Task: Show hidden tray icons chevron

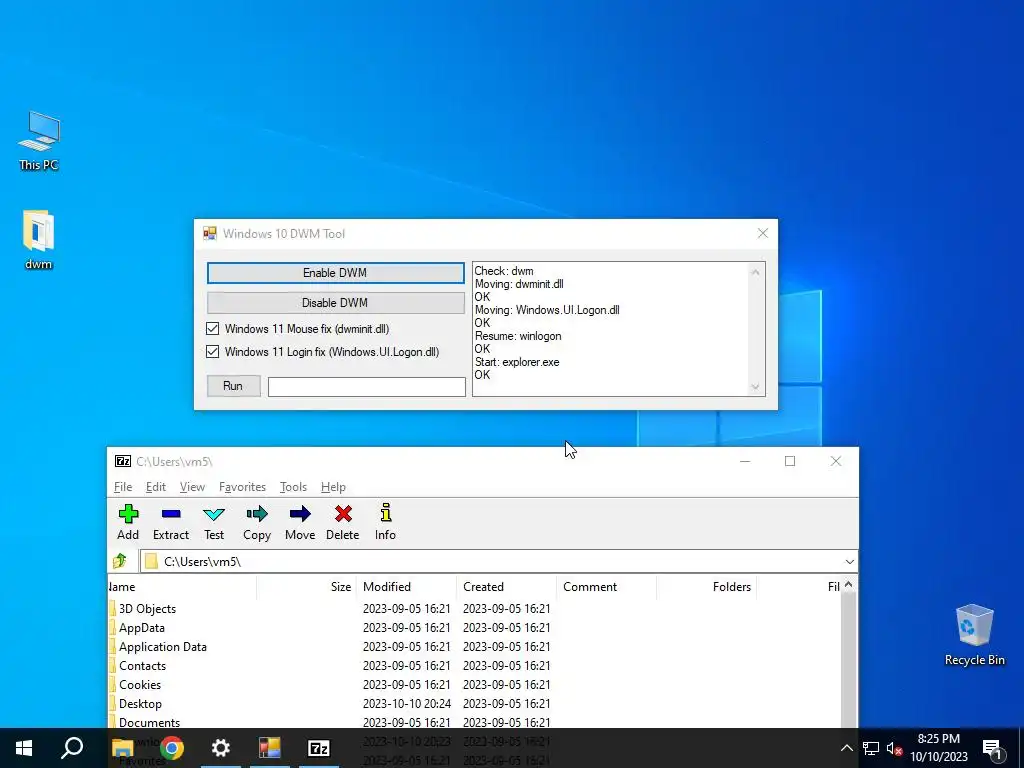Action: [846, 748]
